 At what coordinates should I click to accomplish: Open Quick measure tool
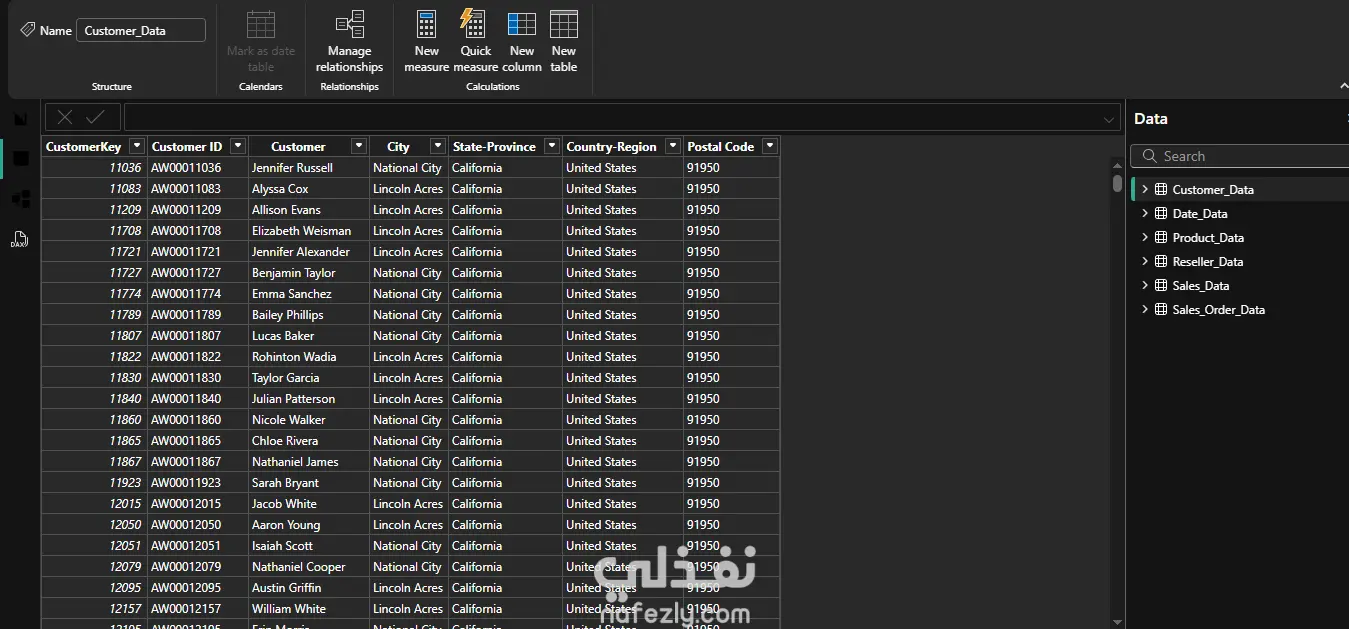click(475, 42)
